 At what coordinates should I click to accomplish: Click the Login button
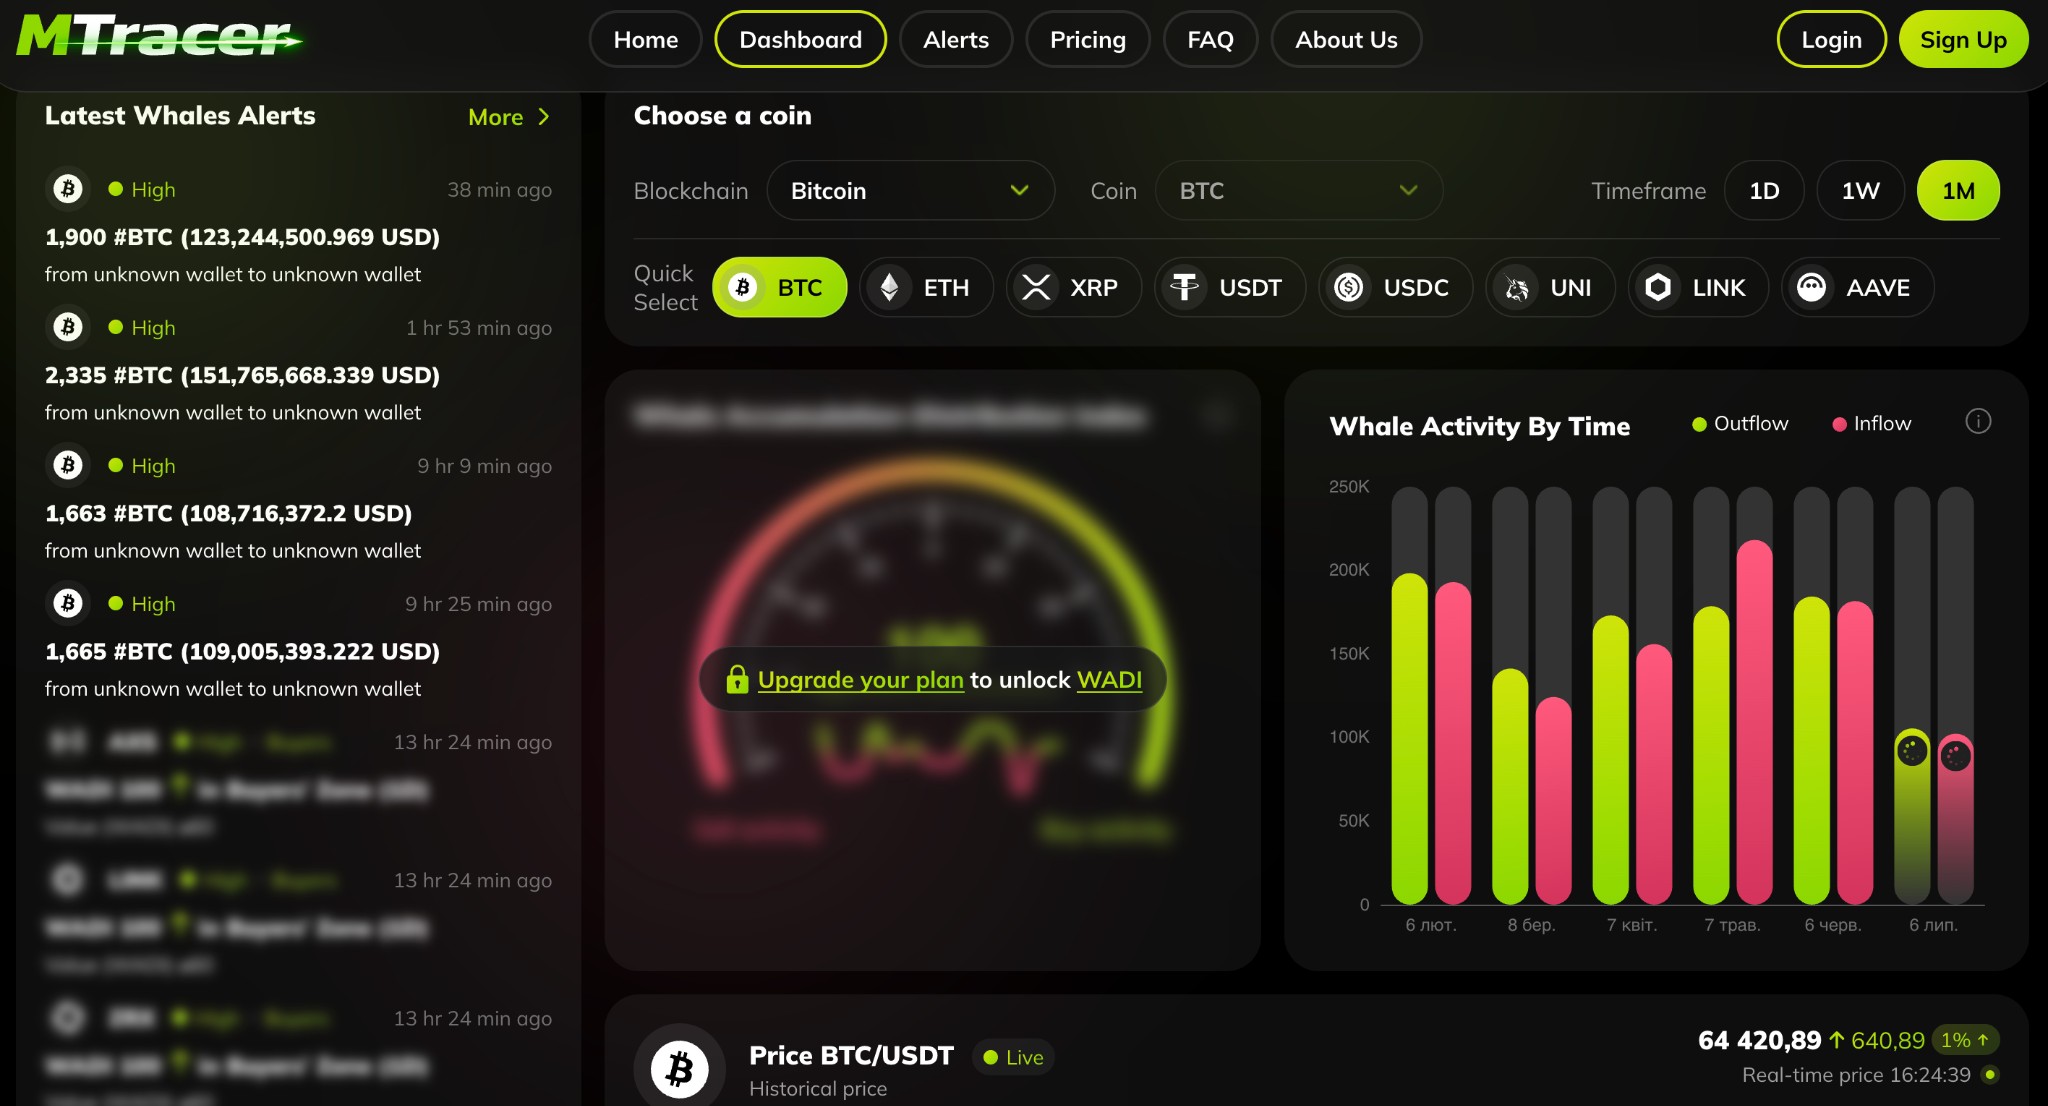click(x=1831, y=40)
